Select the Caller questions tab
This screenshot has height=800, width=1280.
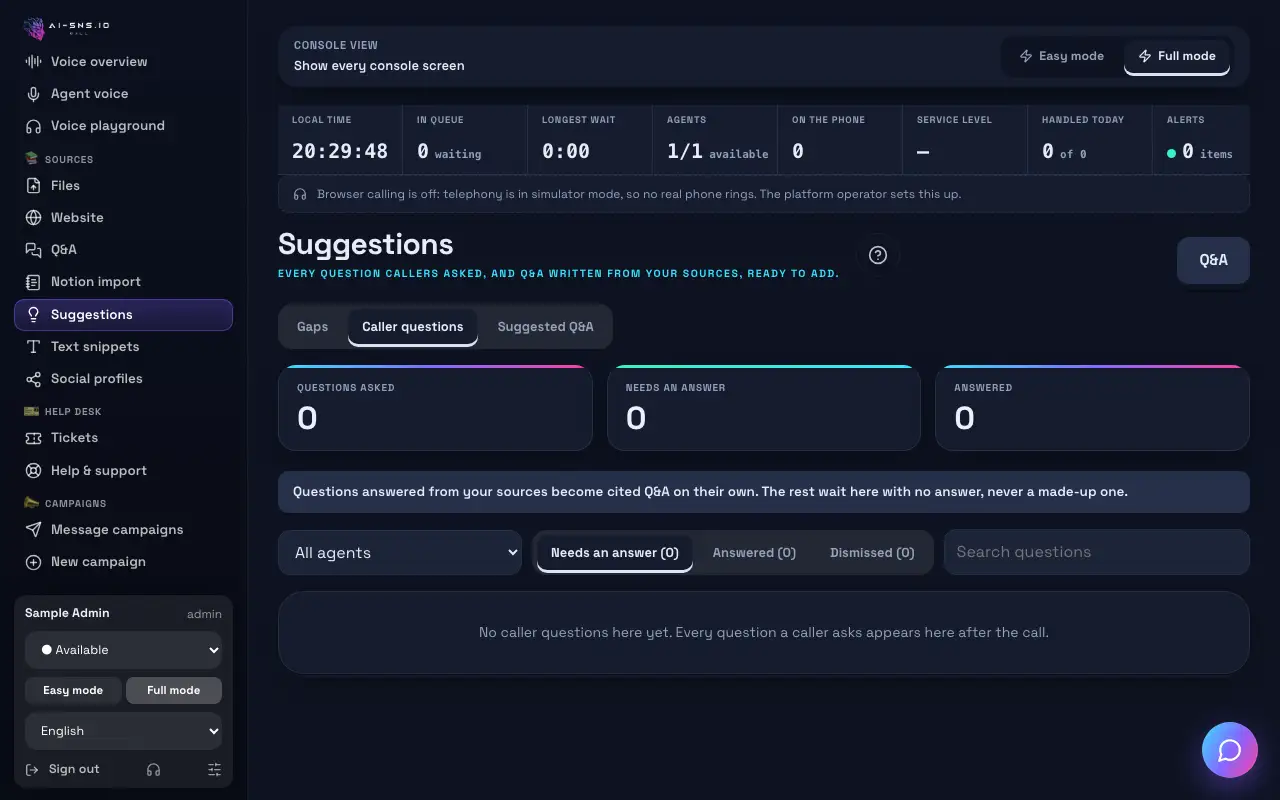coord(413,327)
